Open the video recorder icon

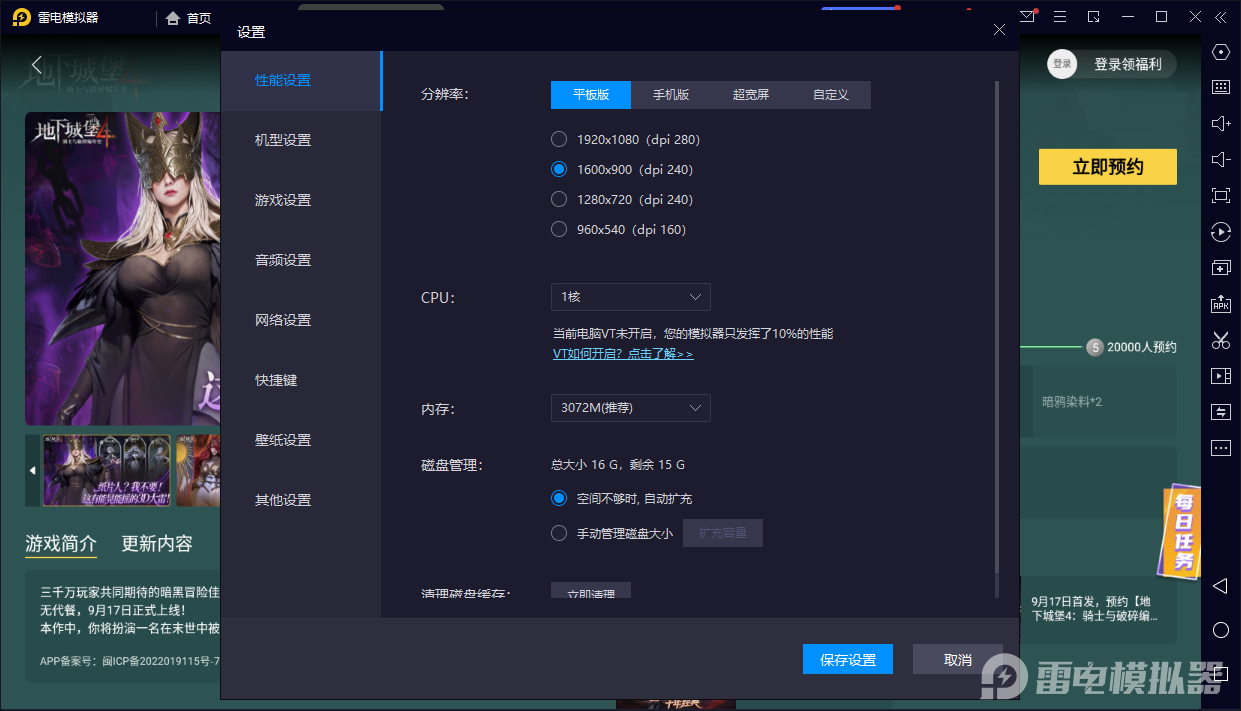pyautogui.click(x=1220, y=376)
